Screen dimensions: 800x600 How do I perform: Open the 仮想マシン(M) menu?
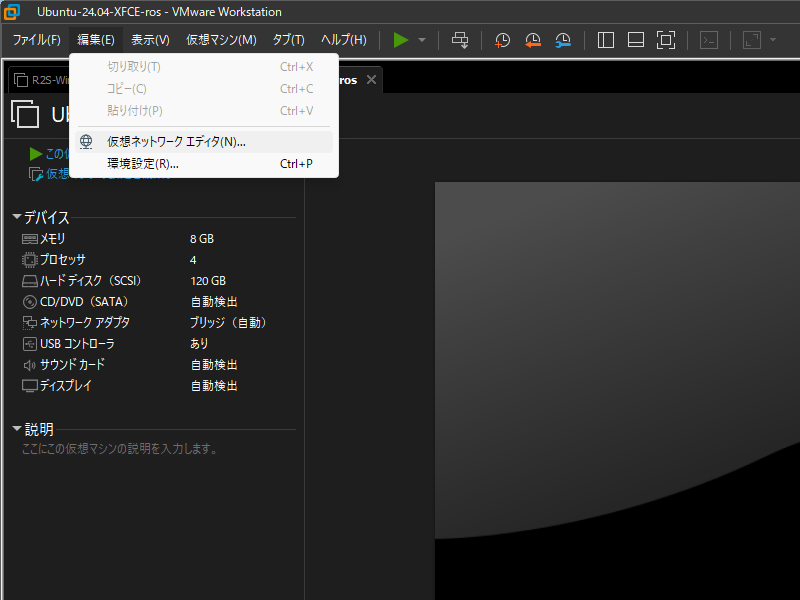pyautogui.click(x=221, y=40)
